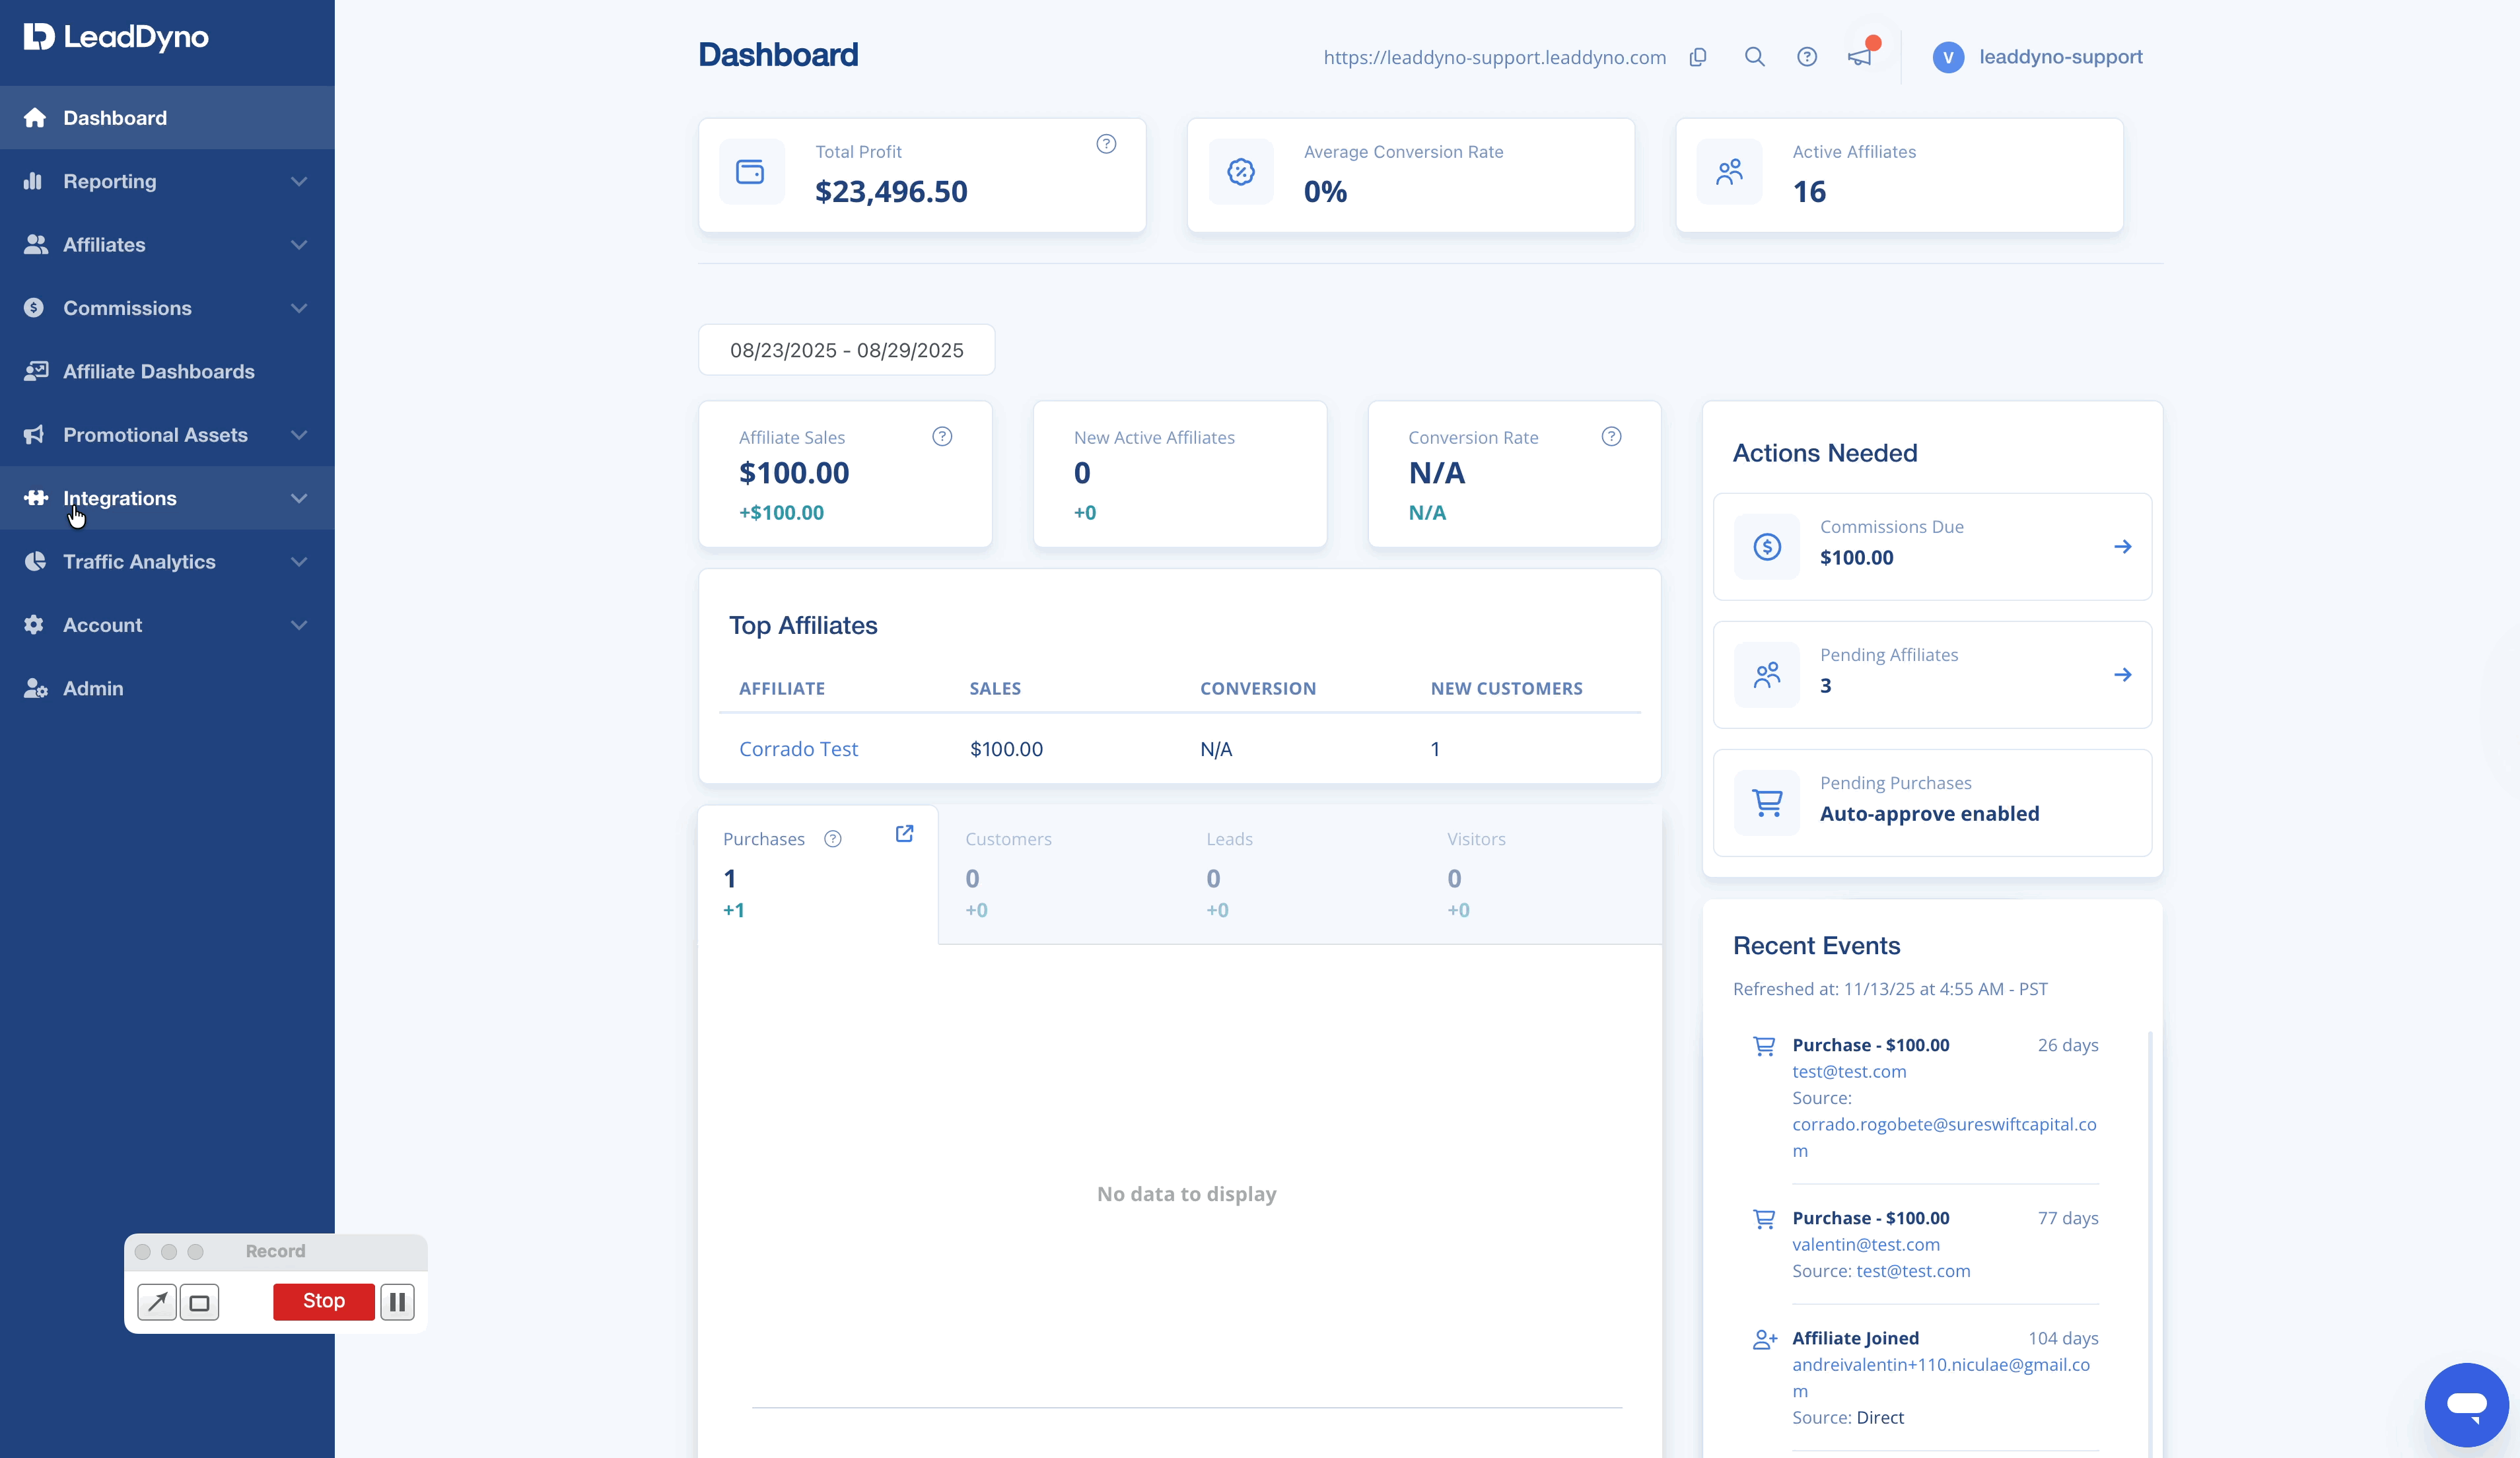Screen dimensions: 2520x1458
Task: Click NEW CUSTOMERS column header
Action: 1506,688
